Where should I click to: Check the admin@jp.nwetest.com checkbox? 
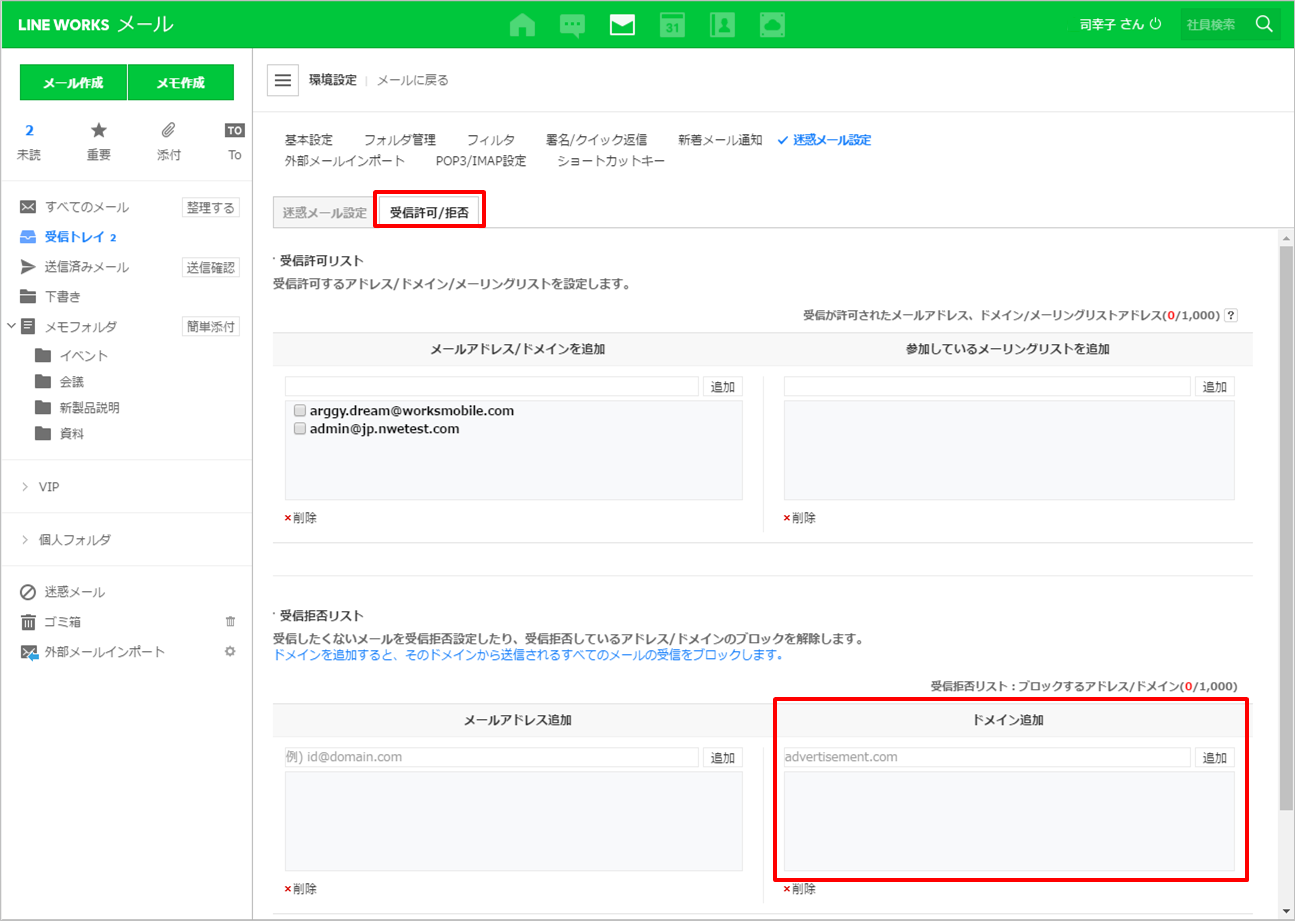(300, 429)
